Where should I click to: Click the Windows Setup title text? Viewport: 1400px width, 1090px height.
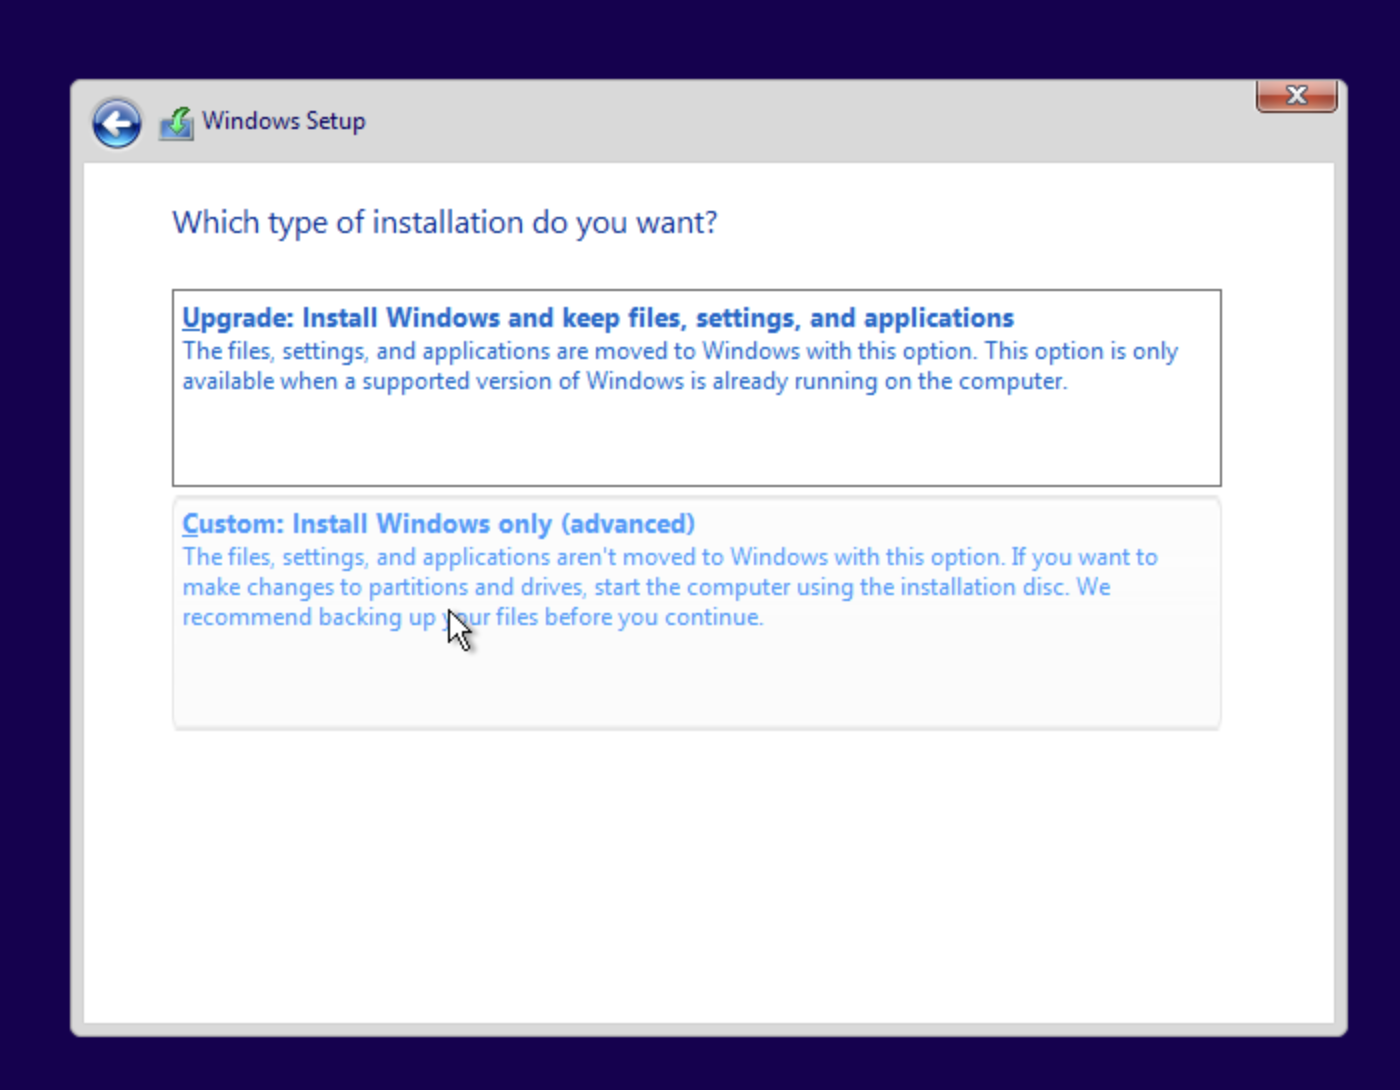click(x=284, y=121)
